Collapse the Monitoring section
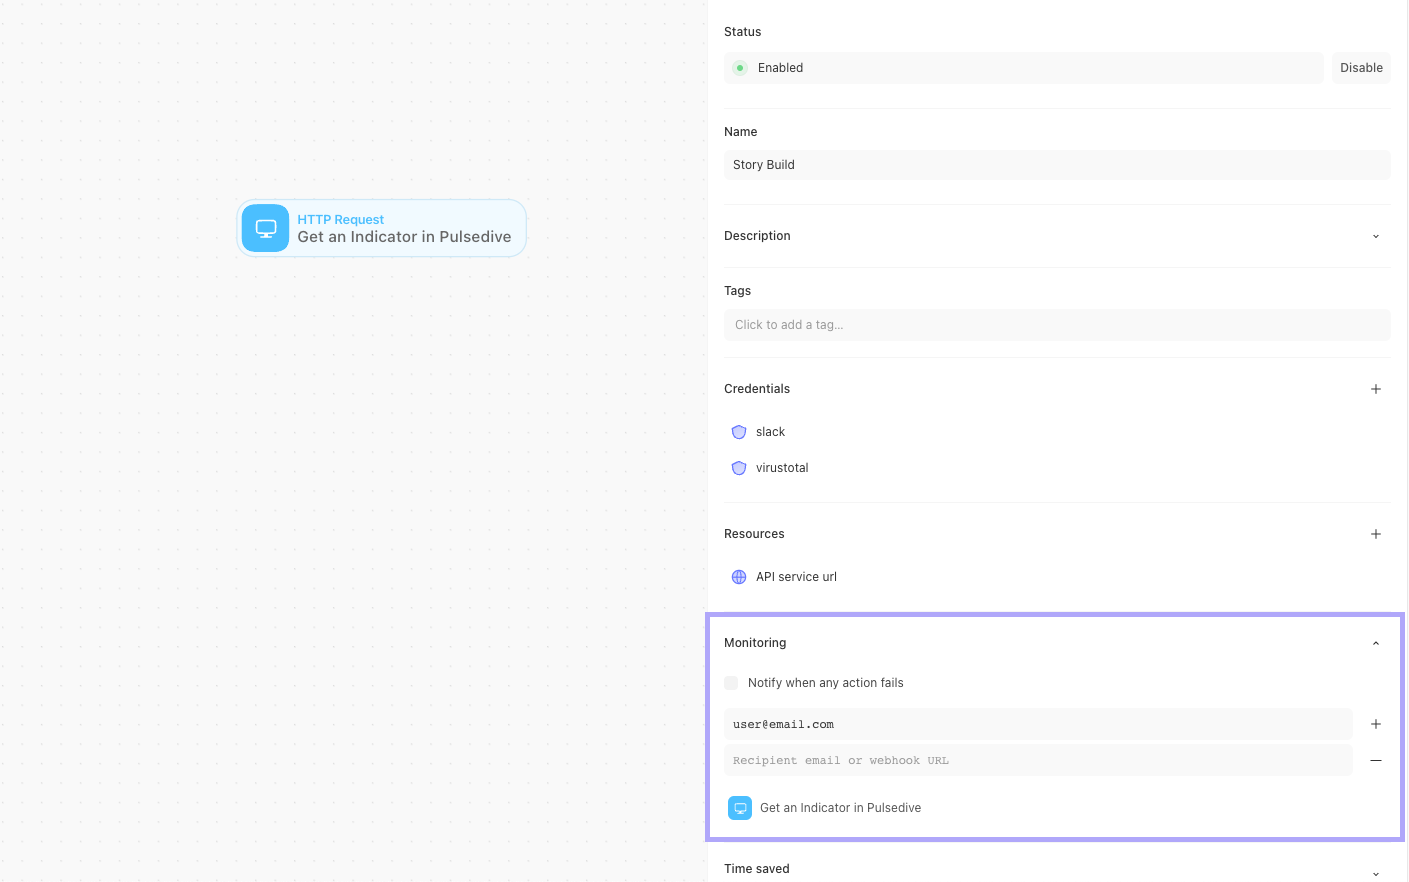Image resolution: width=1409 pixels, height=882 pixels. pos(1376,643)
